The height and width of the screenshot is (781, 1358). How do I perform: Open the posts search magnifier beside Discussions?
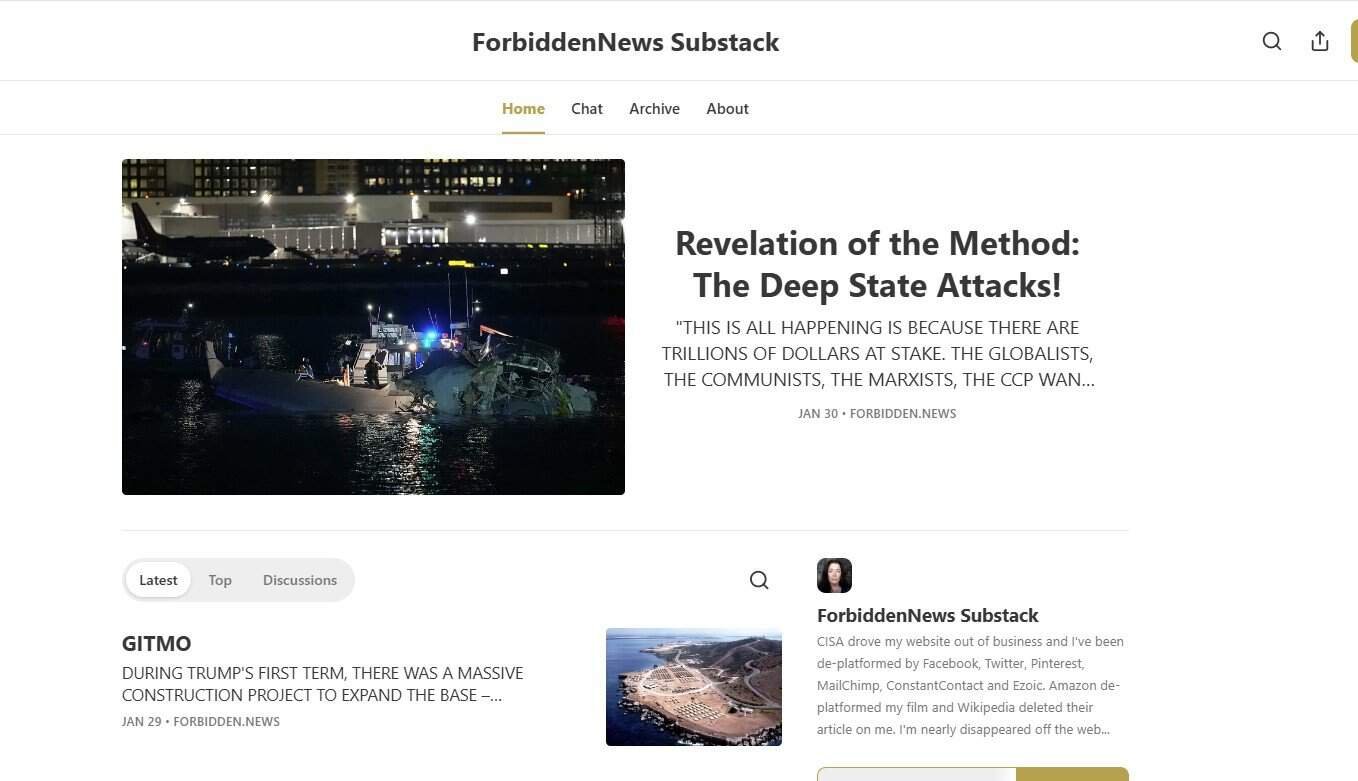(759, 580)
